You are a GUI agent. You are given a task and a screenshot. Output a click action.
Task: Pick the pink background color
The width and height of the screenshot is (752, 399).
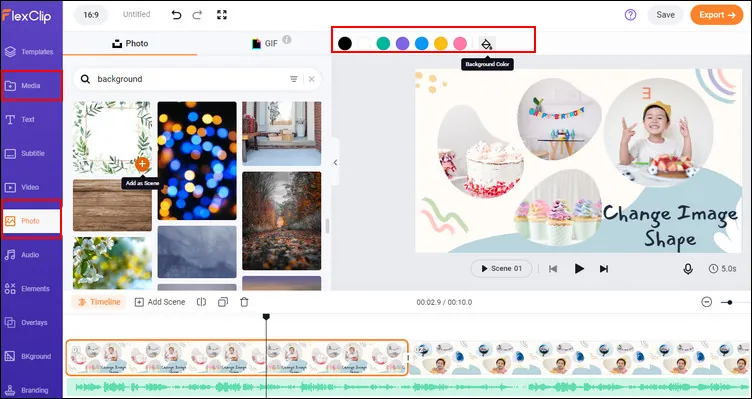(460, 44)
